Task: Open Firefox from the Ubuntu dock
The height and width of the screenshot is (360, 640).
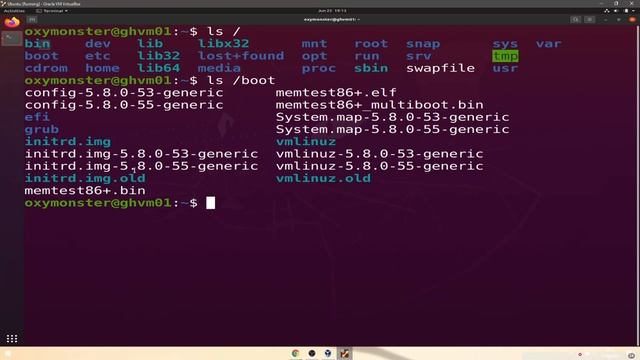Action: [x=11, y=22]
